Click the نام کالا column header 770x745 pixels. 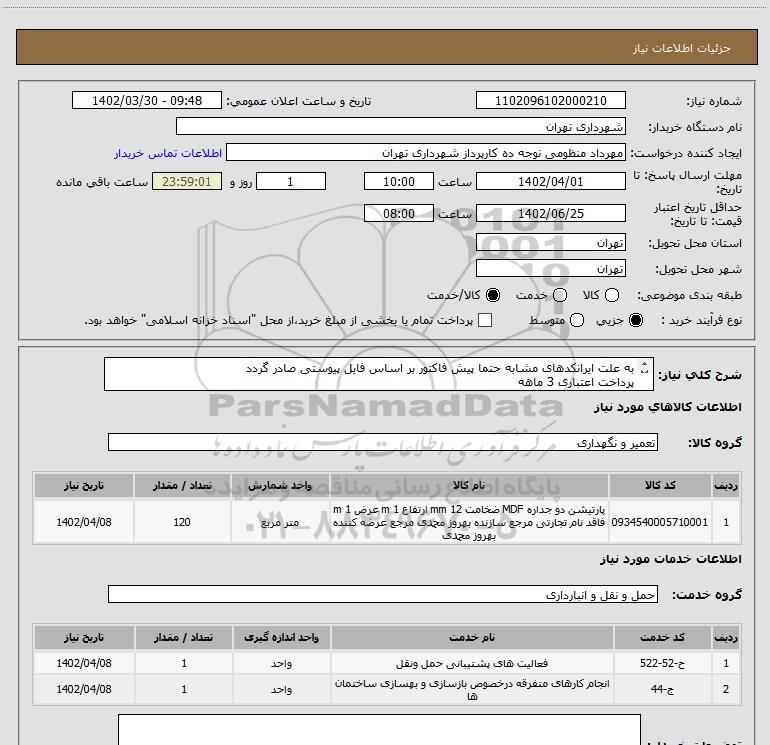[468, 486]
